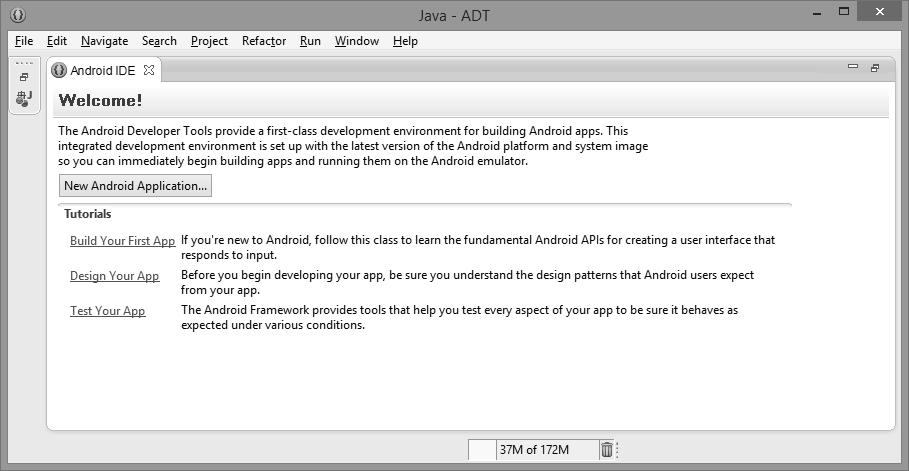
Task: Open the Project menu
Action: (x=209, y=41)
